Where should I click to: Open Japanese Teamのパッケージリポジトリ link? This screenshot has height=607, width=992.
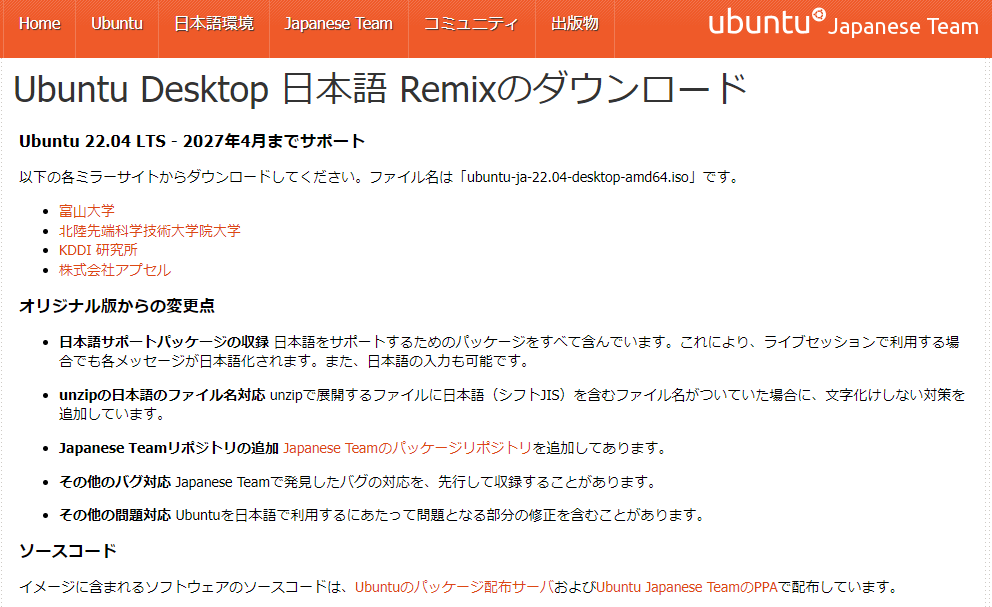tap(407, 448)
